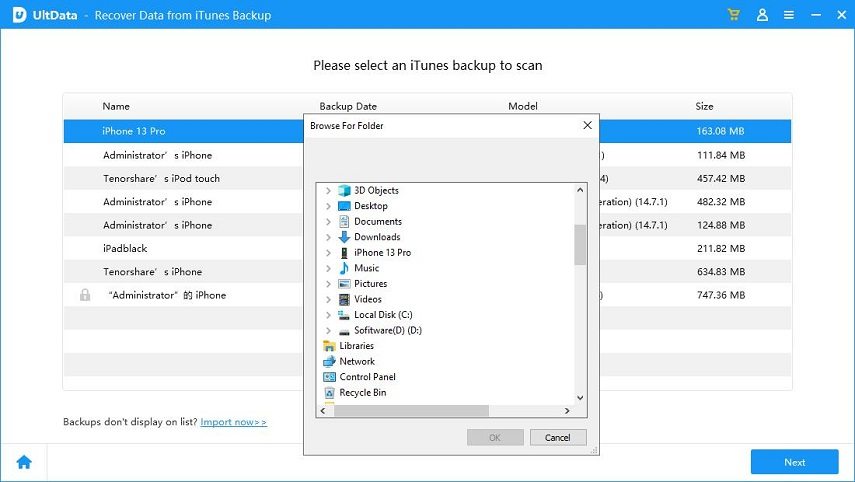Select the Software(D) (D:) drive icon

pyautogui.click(x=344, y=331)
